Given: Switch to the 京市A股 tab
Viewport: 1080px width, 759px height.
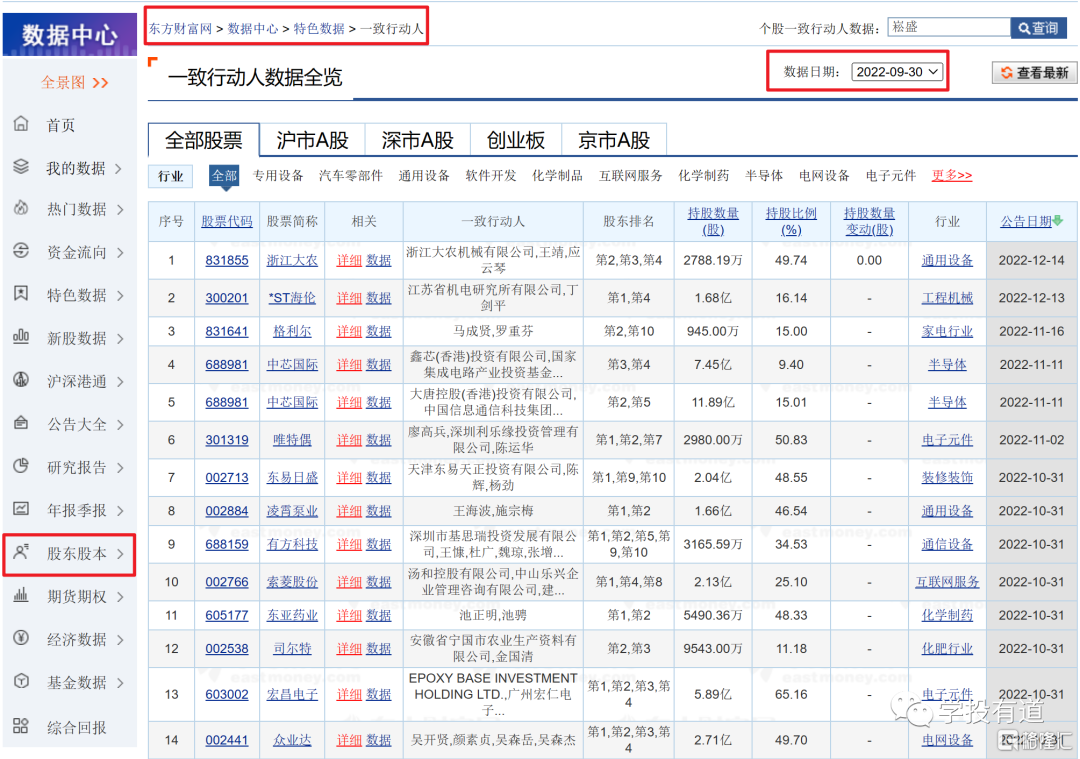Looking at the screenshot, I should [614, 141].
